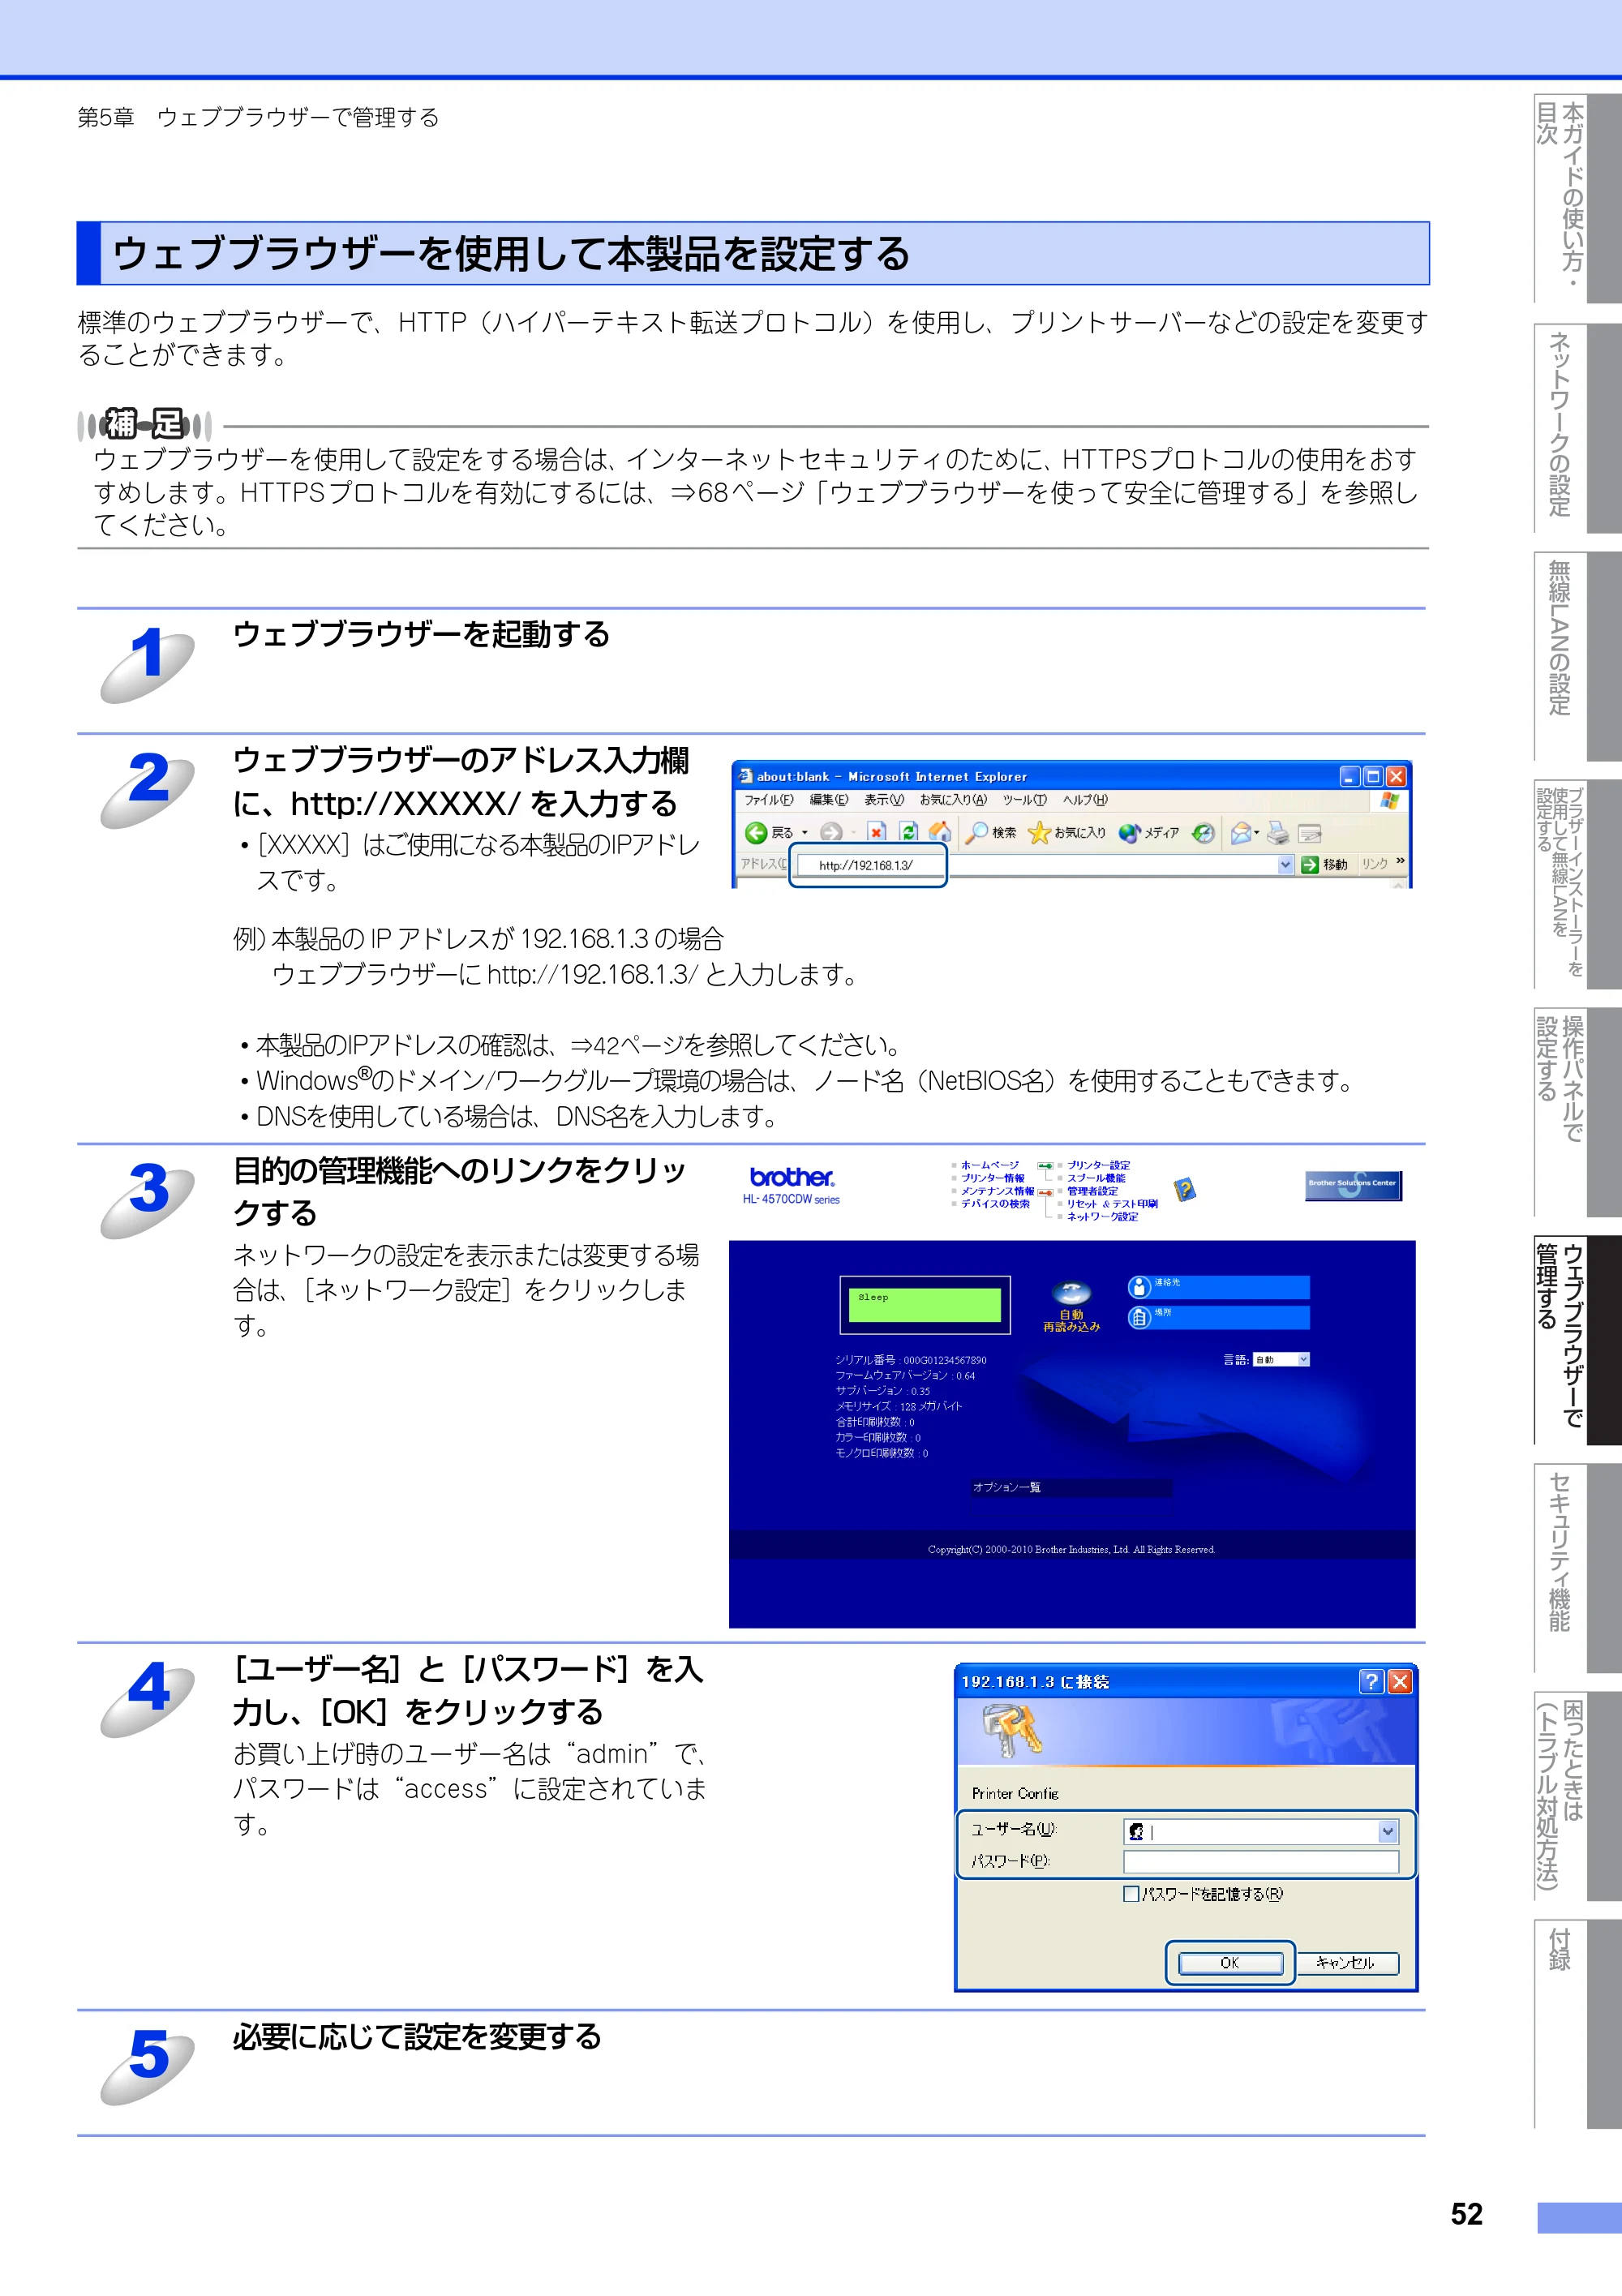Check the パスワードを記憶する checkbox
This screenshot has width=1622, height=2296.
[x=1131, y=1894]
